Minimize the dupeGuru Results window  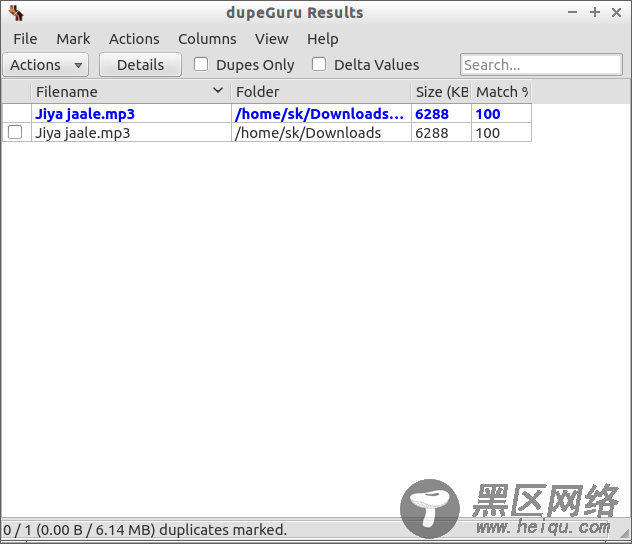click(x=572, y=12)
